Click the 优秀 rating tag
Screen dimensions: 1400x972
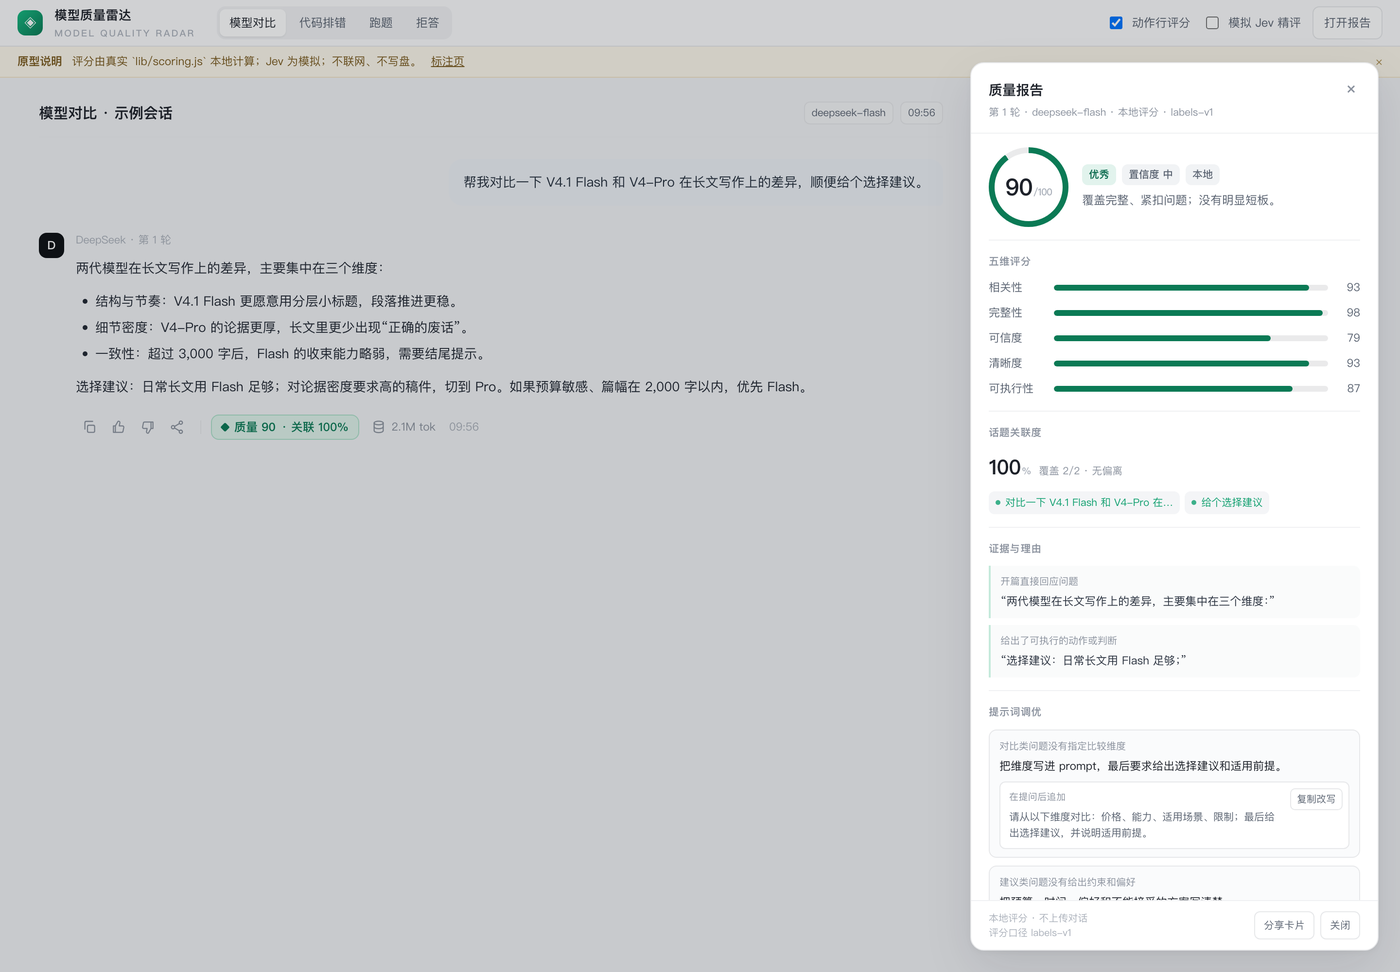(x=1099, y=174)
